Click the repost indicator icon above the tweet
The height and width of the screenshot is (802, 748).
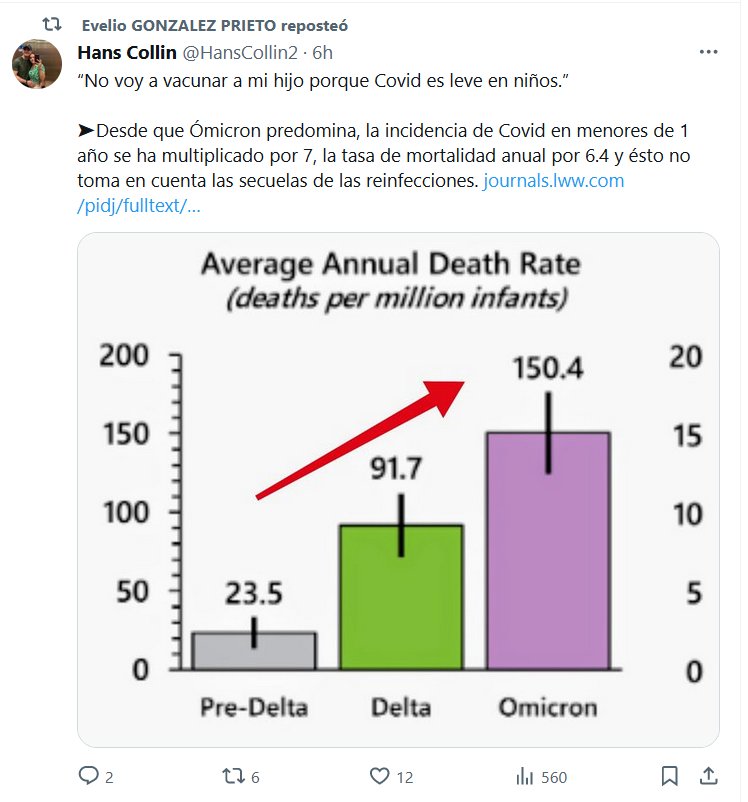[x=57, y=23]
